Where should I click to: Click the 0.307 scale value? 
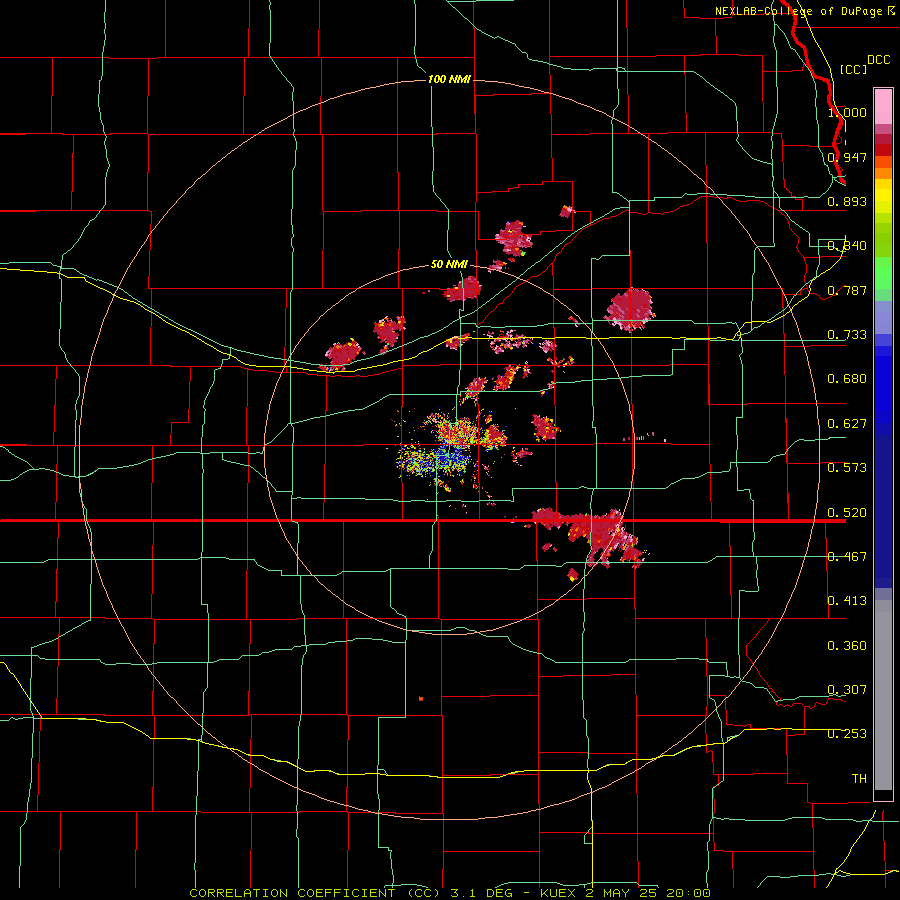coord(847,690)
